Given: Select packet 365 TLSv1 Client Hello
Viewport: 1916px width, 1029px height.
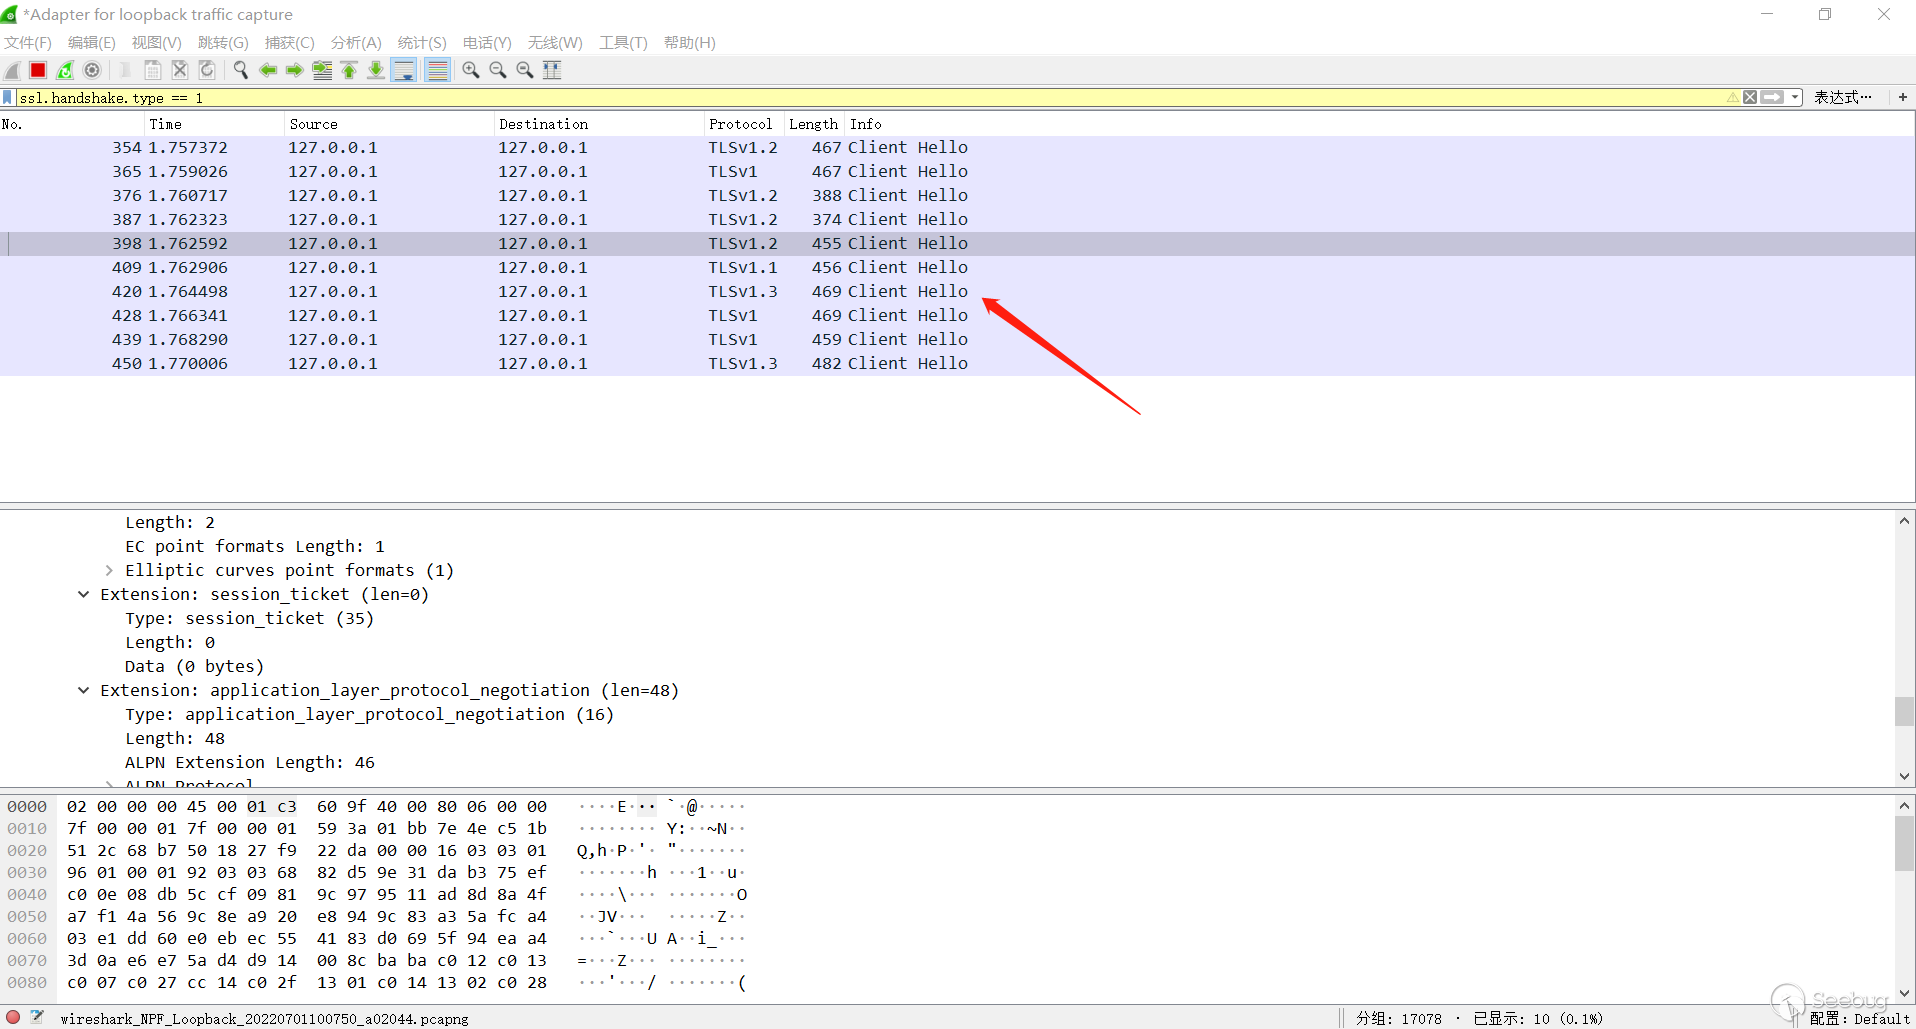Looking at the screenshot, I should click(957, 171).
